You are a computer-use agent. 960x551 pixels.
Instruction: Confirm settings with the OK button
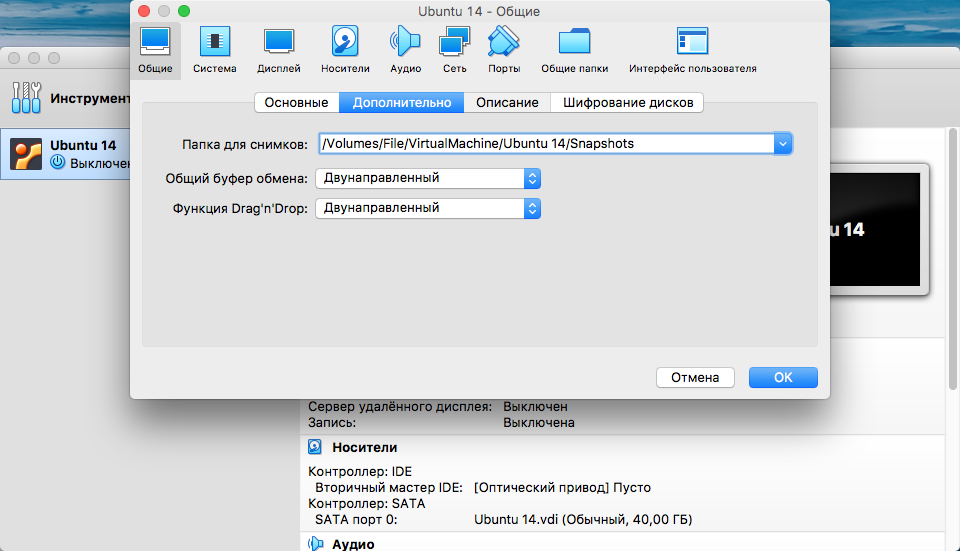point(783,377)
